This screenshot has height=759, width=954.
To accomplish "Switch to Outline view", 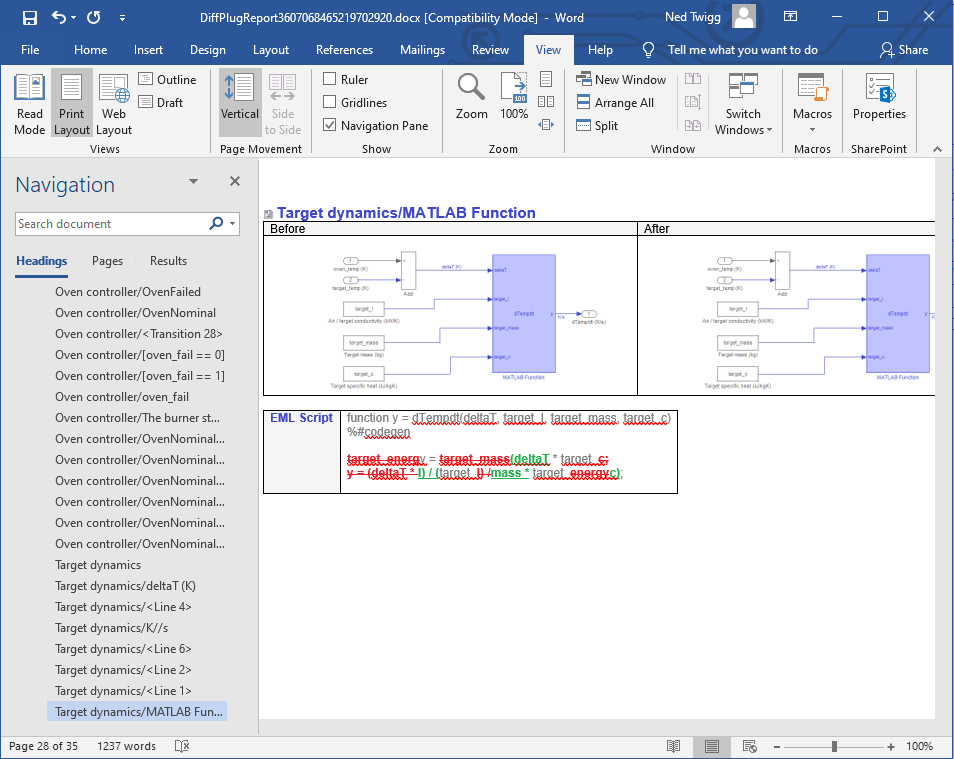I will (167, 80).
